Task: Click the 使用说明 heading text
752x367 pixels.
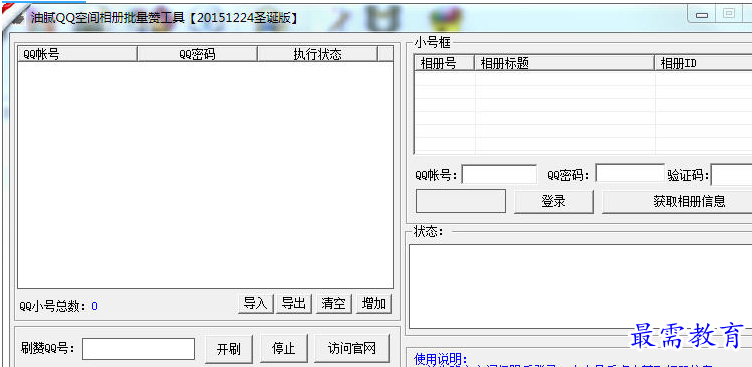Action: [x=441, y=359]
